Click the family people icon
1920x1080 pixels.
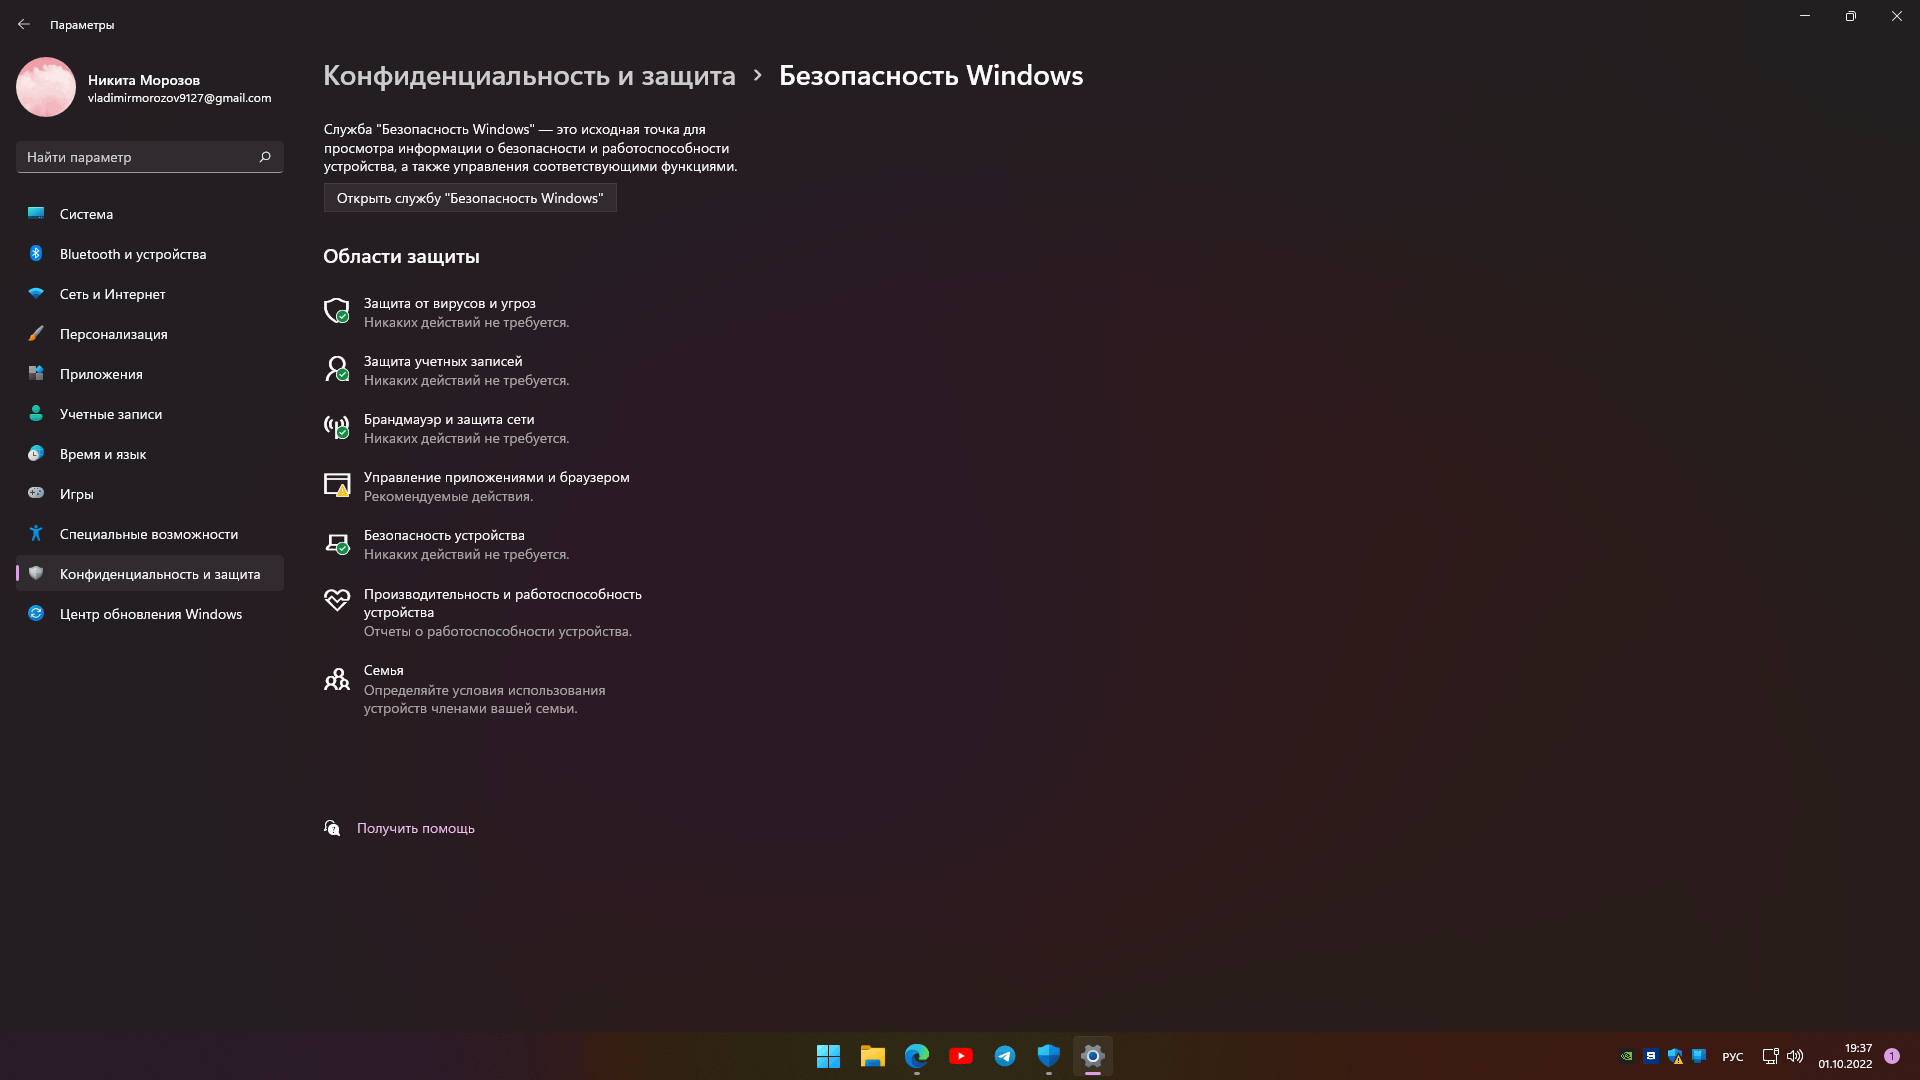[x=337, y=679]
